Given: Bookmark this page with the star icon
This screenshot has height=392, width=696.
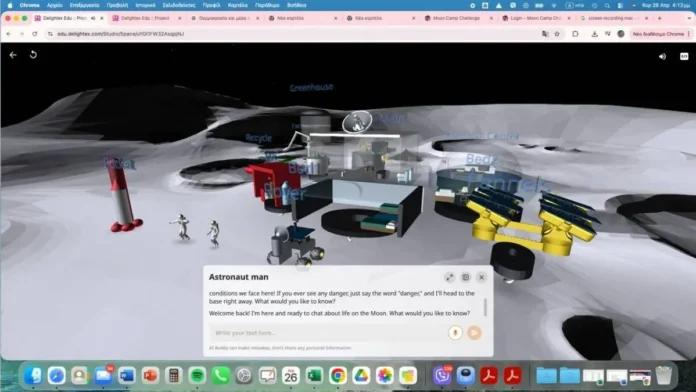Looking at the screenshot, I should [557, 34].
